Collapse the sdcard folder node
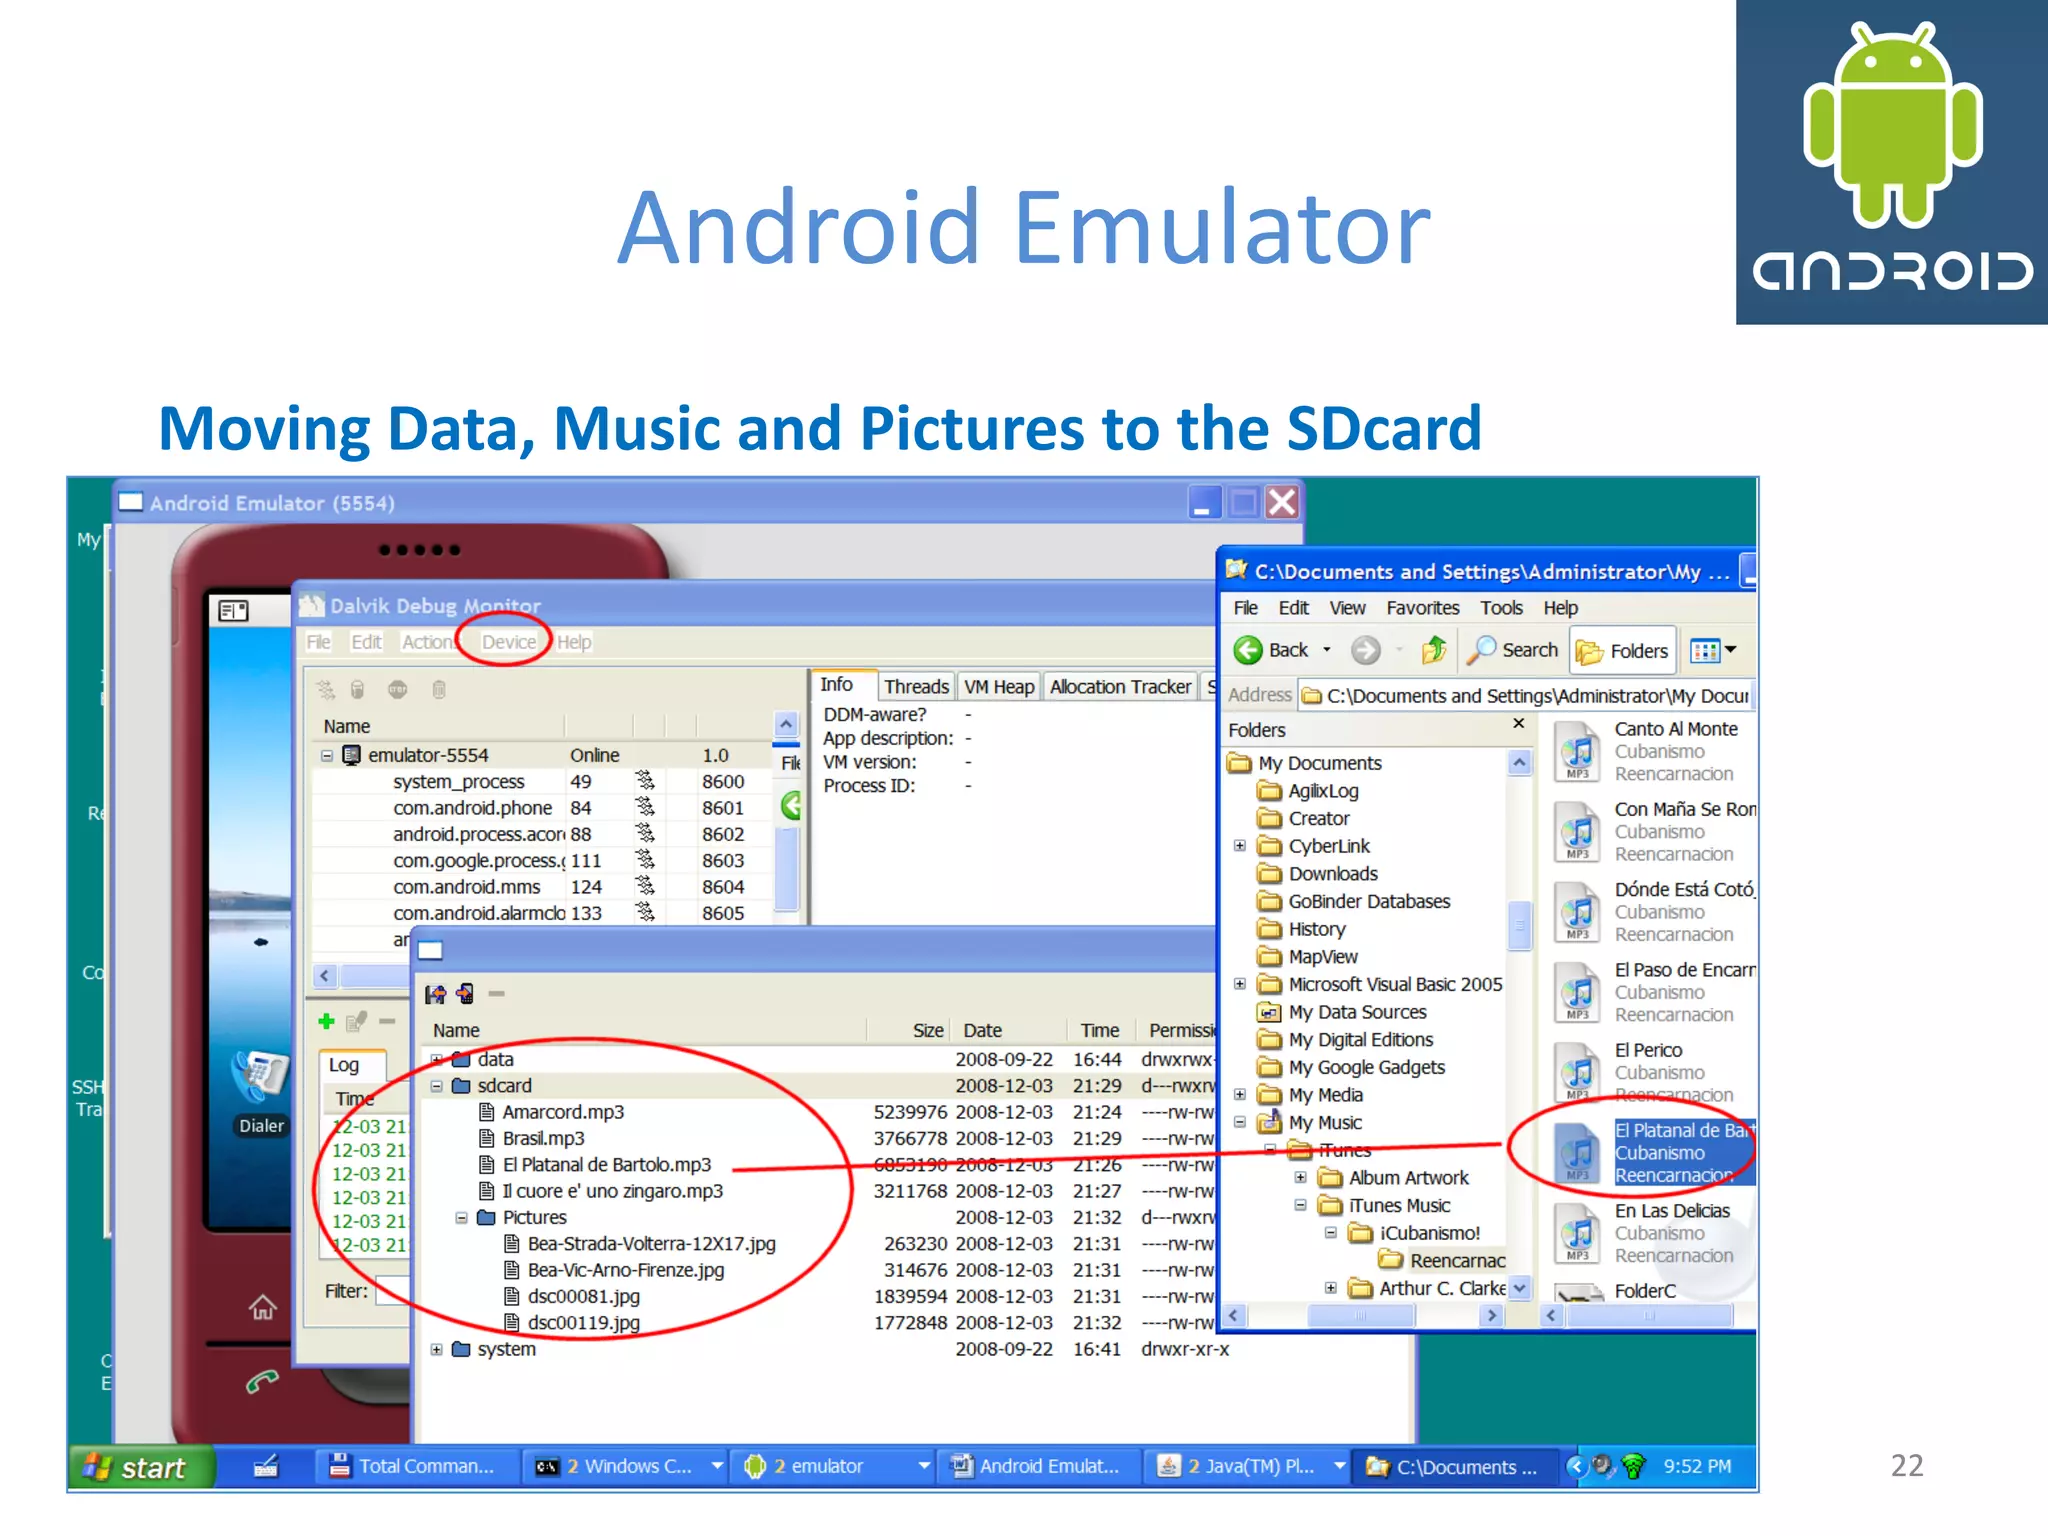This screenshot has height=1536, width=2048. (x=437, y=1086)
